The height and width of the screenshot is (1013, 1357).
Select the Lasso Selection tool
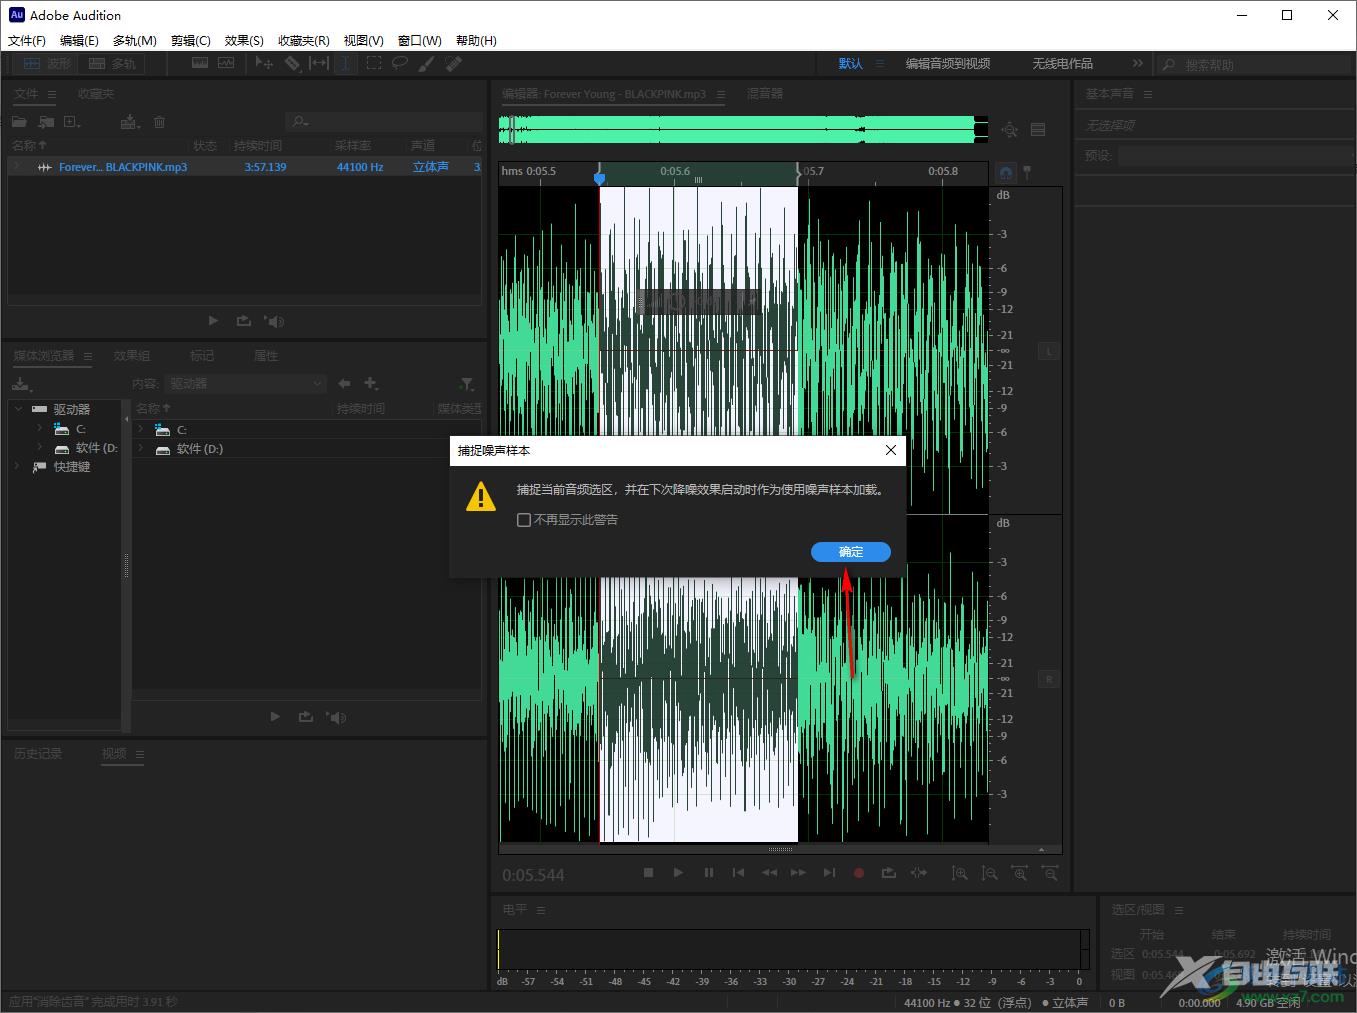(x=400, y=63)
